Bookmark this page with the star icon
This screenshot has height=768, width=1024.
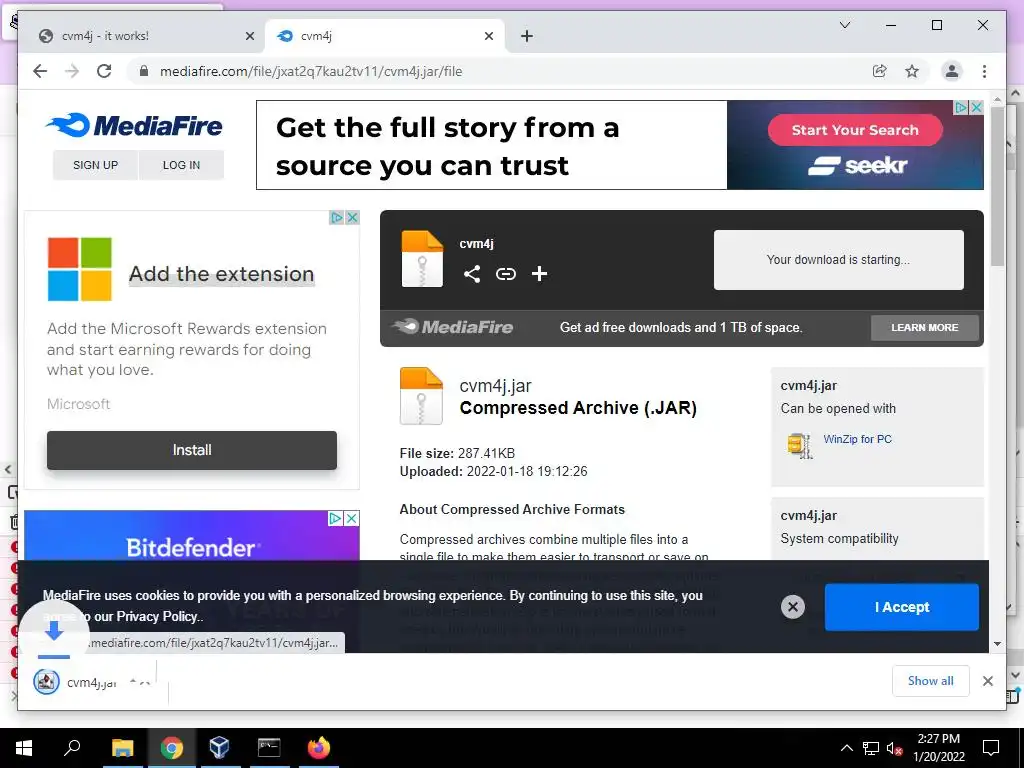click(912, 71)
